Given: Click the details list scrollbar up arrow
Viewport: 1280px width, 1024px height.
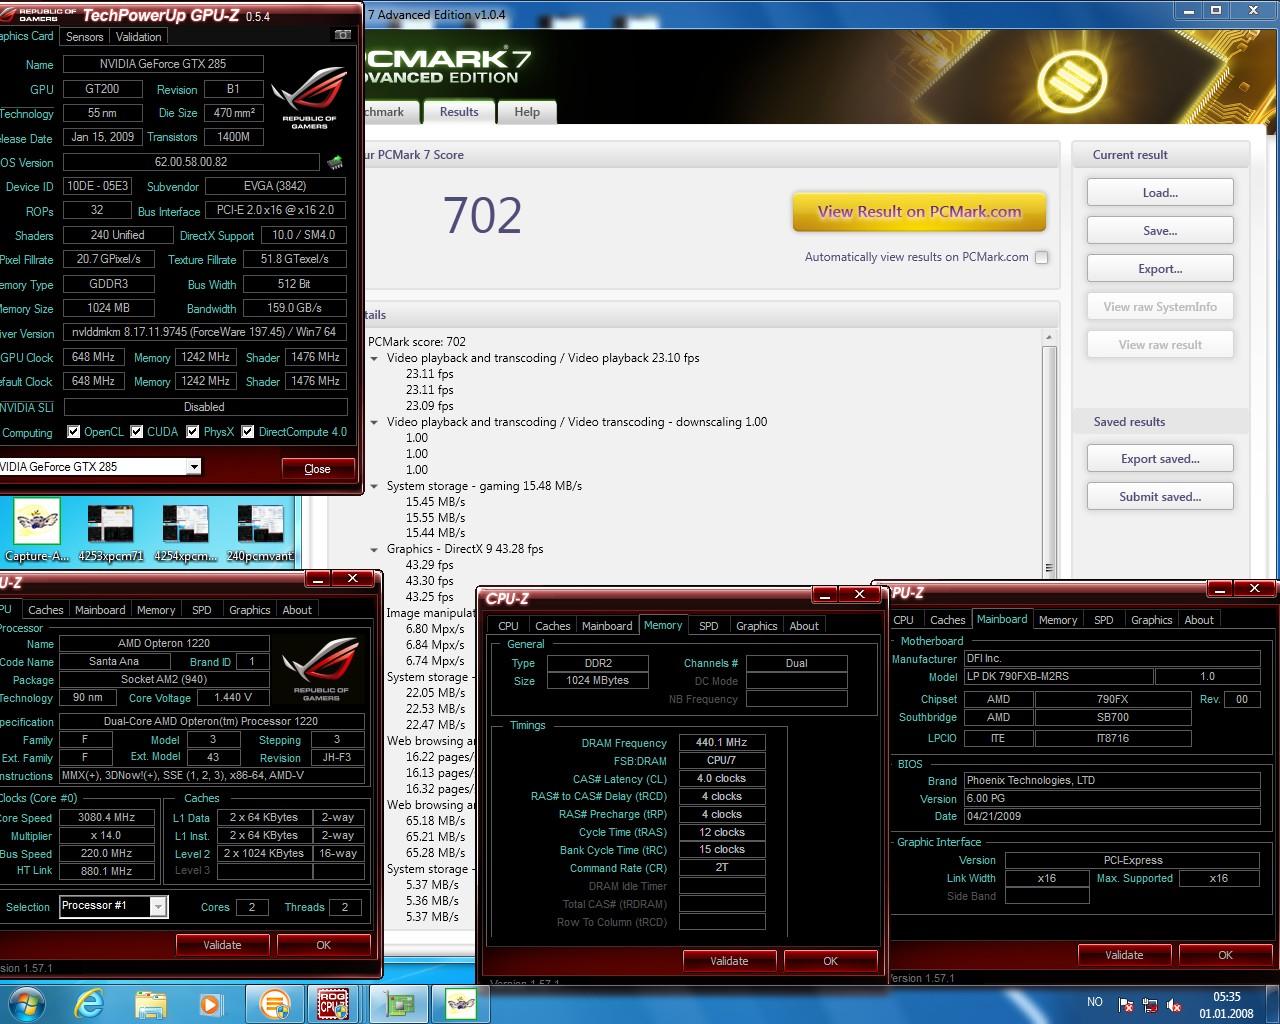Looking at the screenshot, I should (x=1049, y=337).
